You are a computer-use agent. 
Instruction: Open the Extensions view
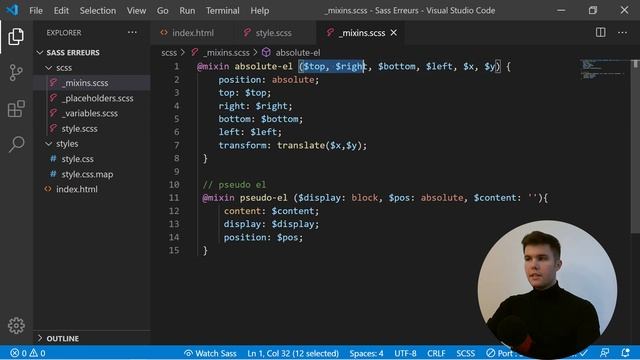16,109
